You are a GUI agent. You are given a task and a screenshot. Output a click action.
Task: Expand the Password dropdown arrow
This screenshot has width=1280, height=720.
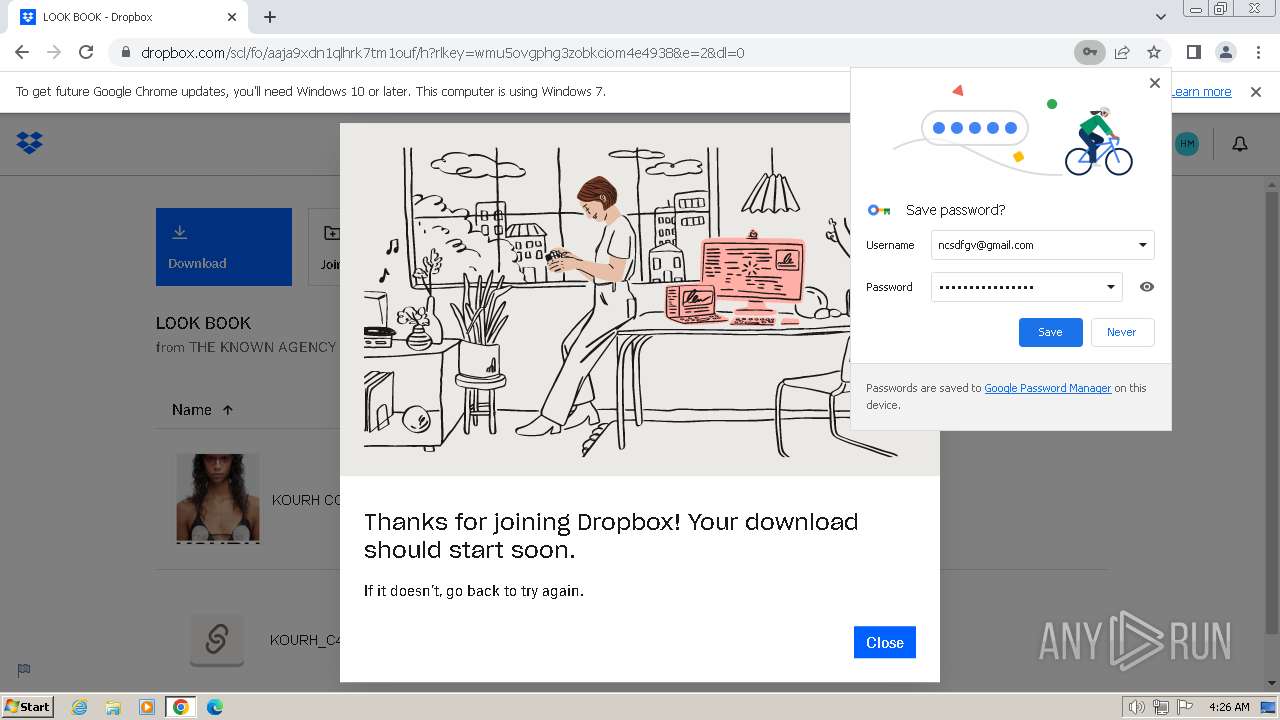(1110, 287)
